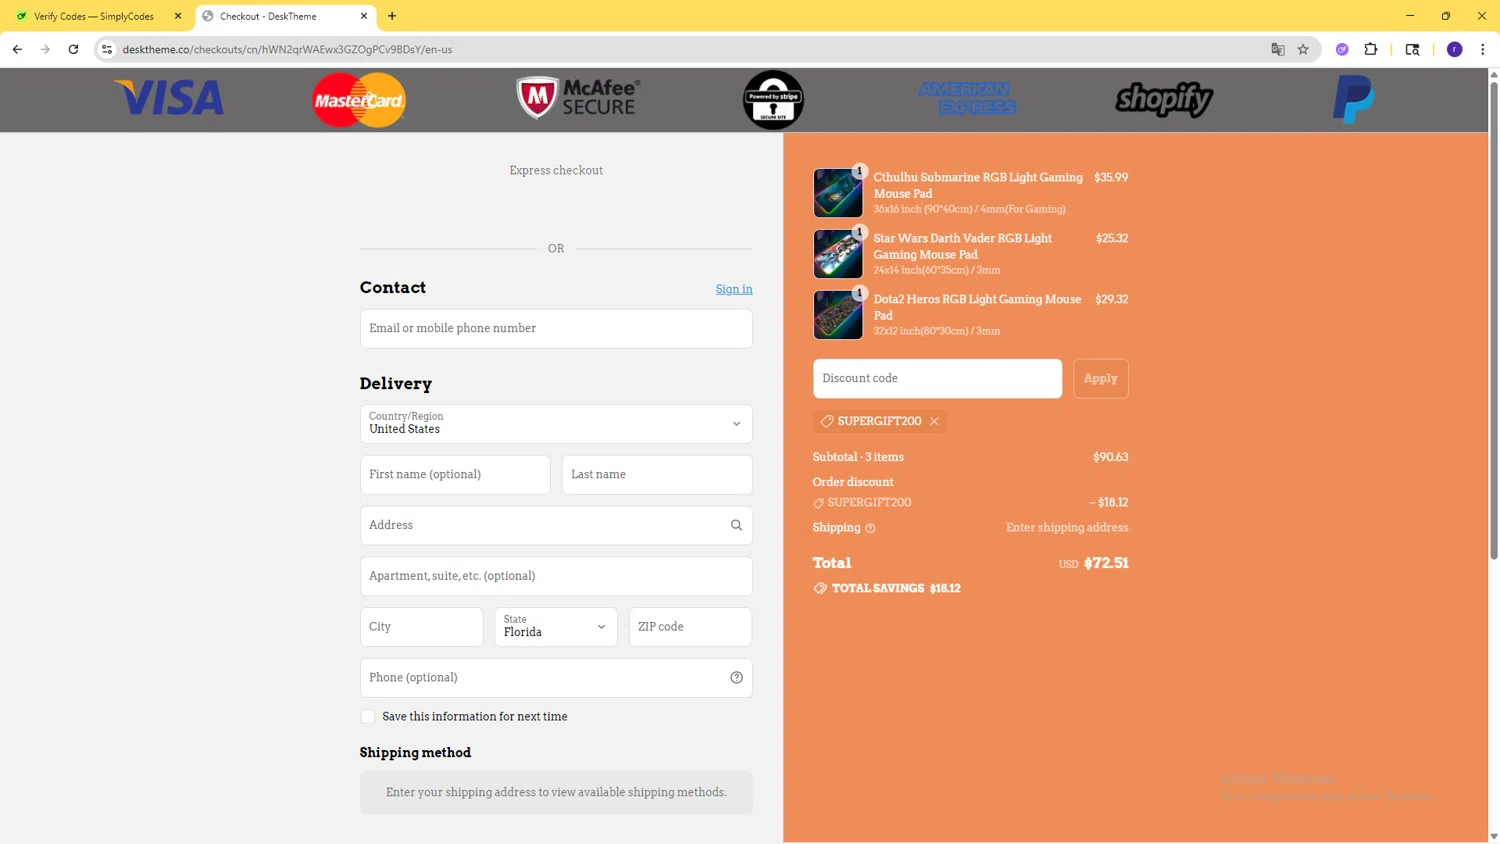Viewport: 1500px width, 844px height.
Task: Switch to Checkout - DeskTheme tab
Action: pos(285,16)
